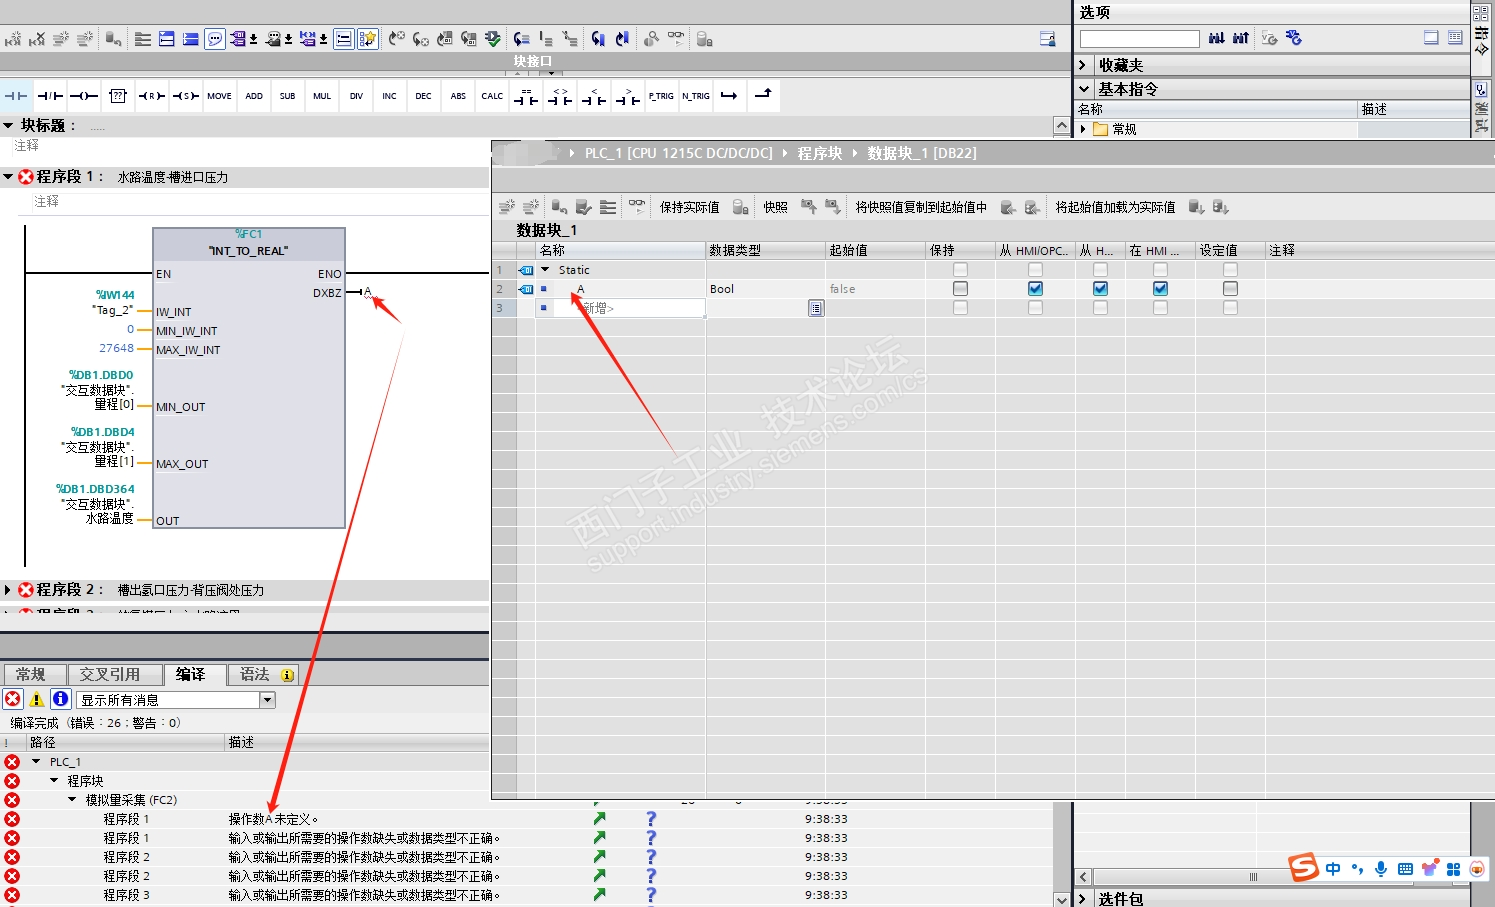This screenshot has height=907, width=1495.
Task: Click the 快照 button
Action: point(775,207)
